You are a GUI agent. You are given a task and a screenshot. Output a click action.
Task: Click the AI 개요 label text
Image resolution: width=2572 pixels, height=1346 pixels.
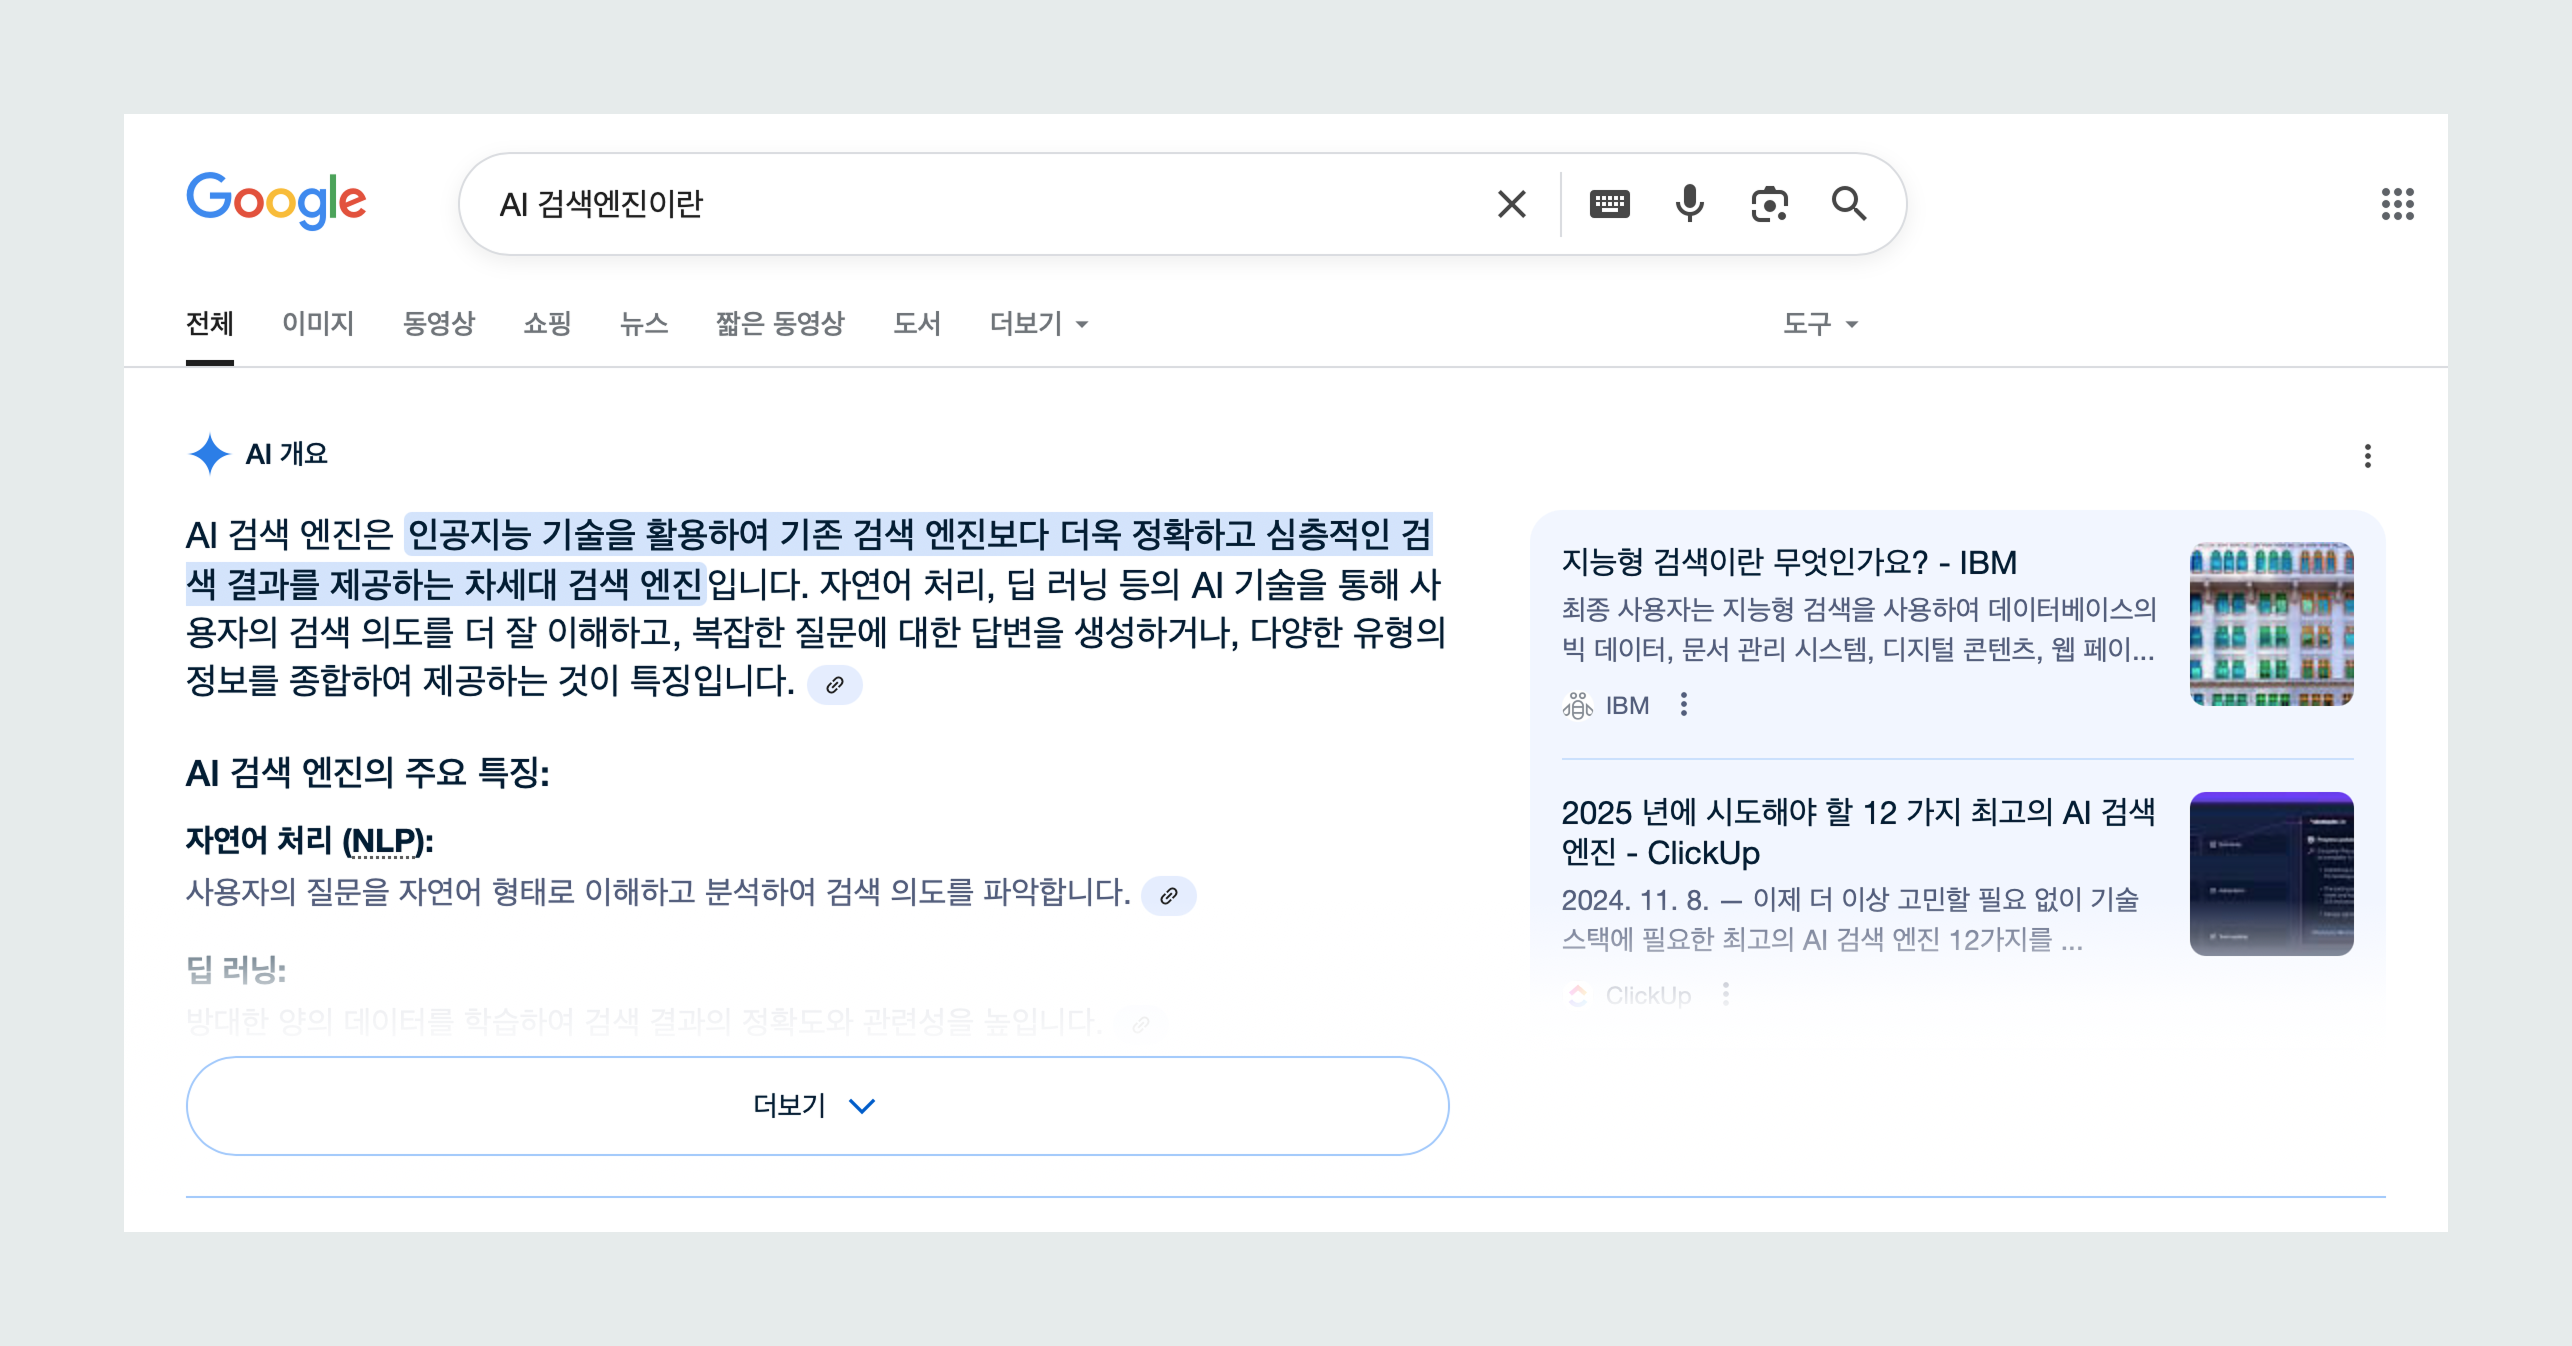point(287,454)
